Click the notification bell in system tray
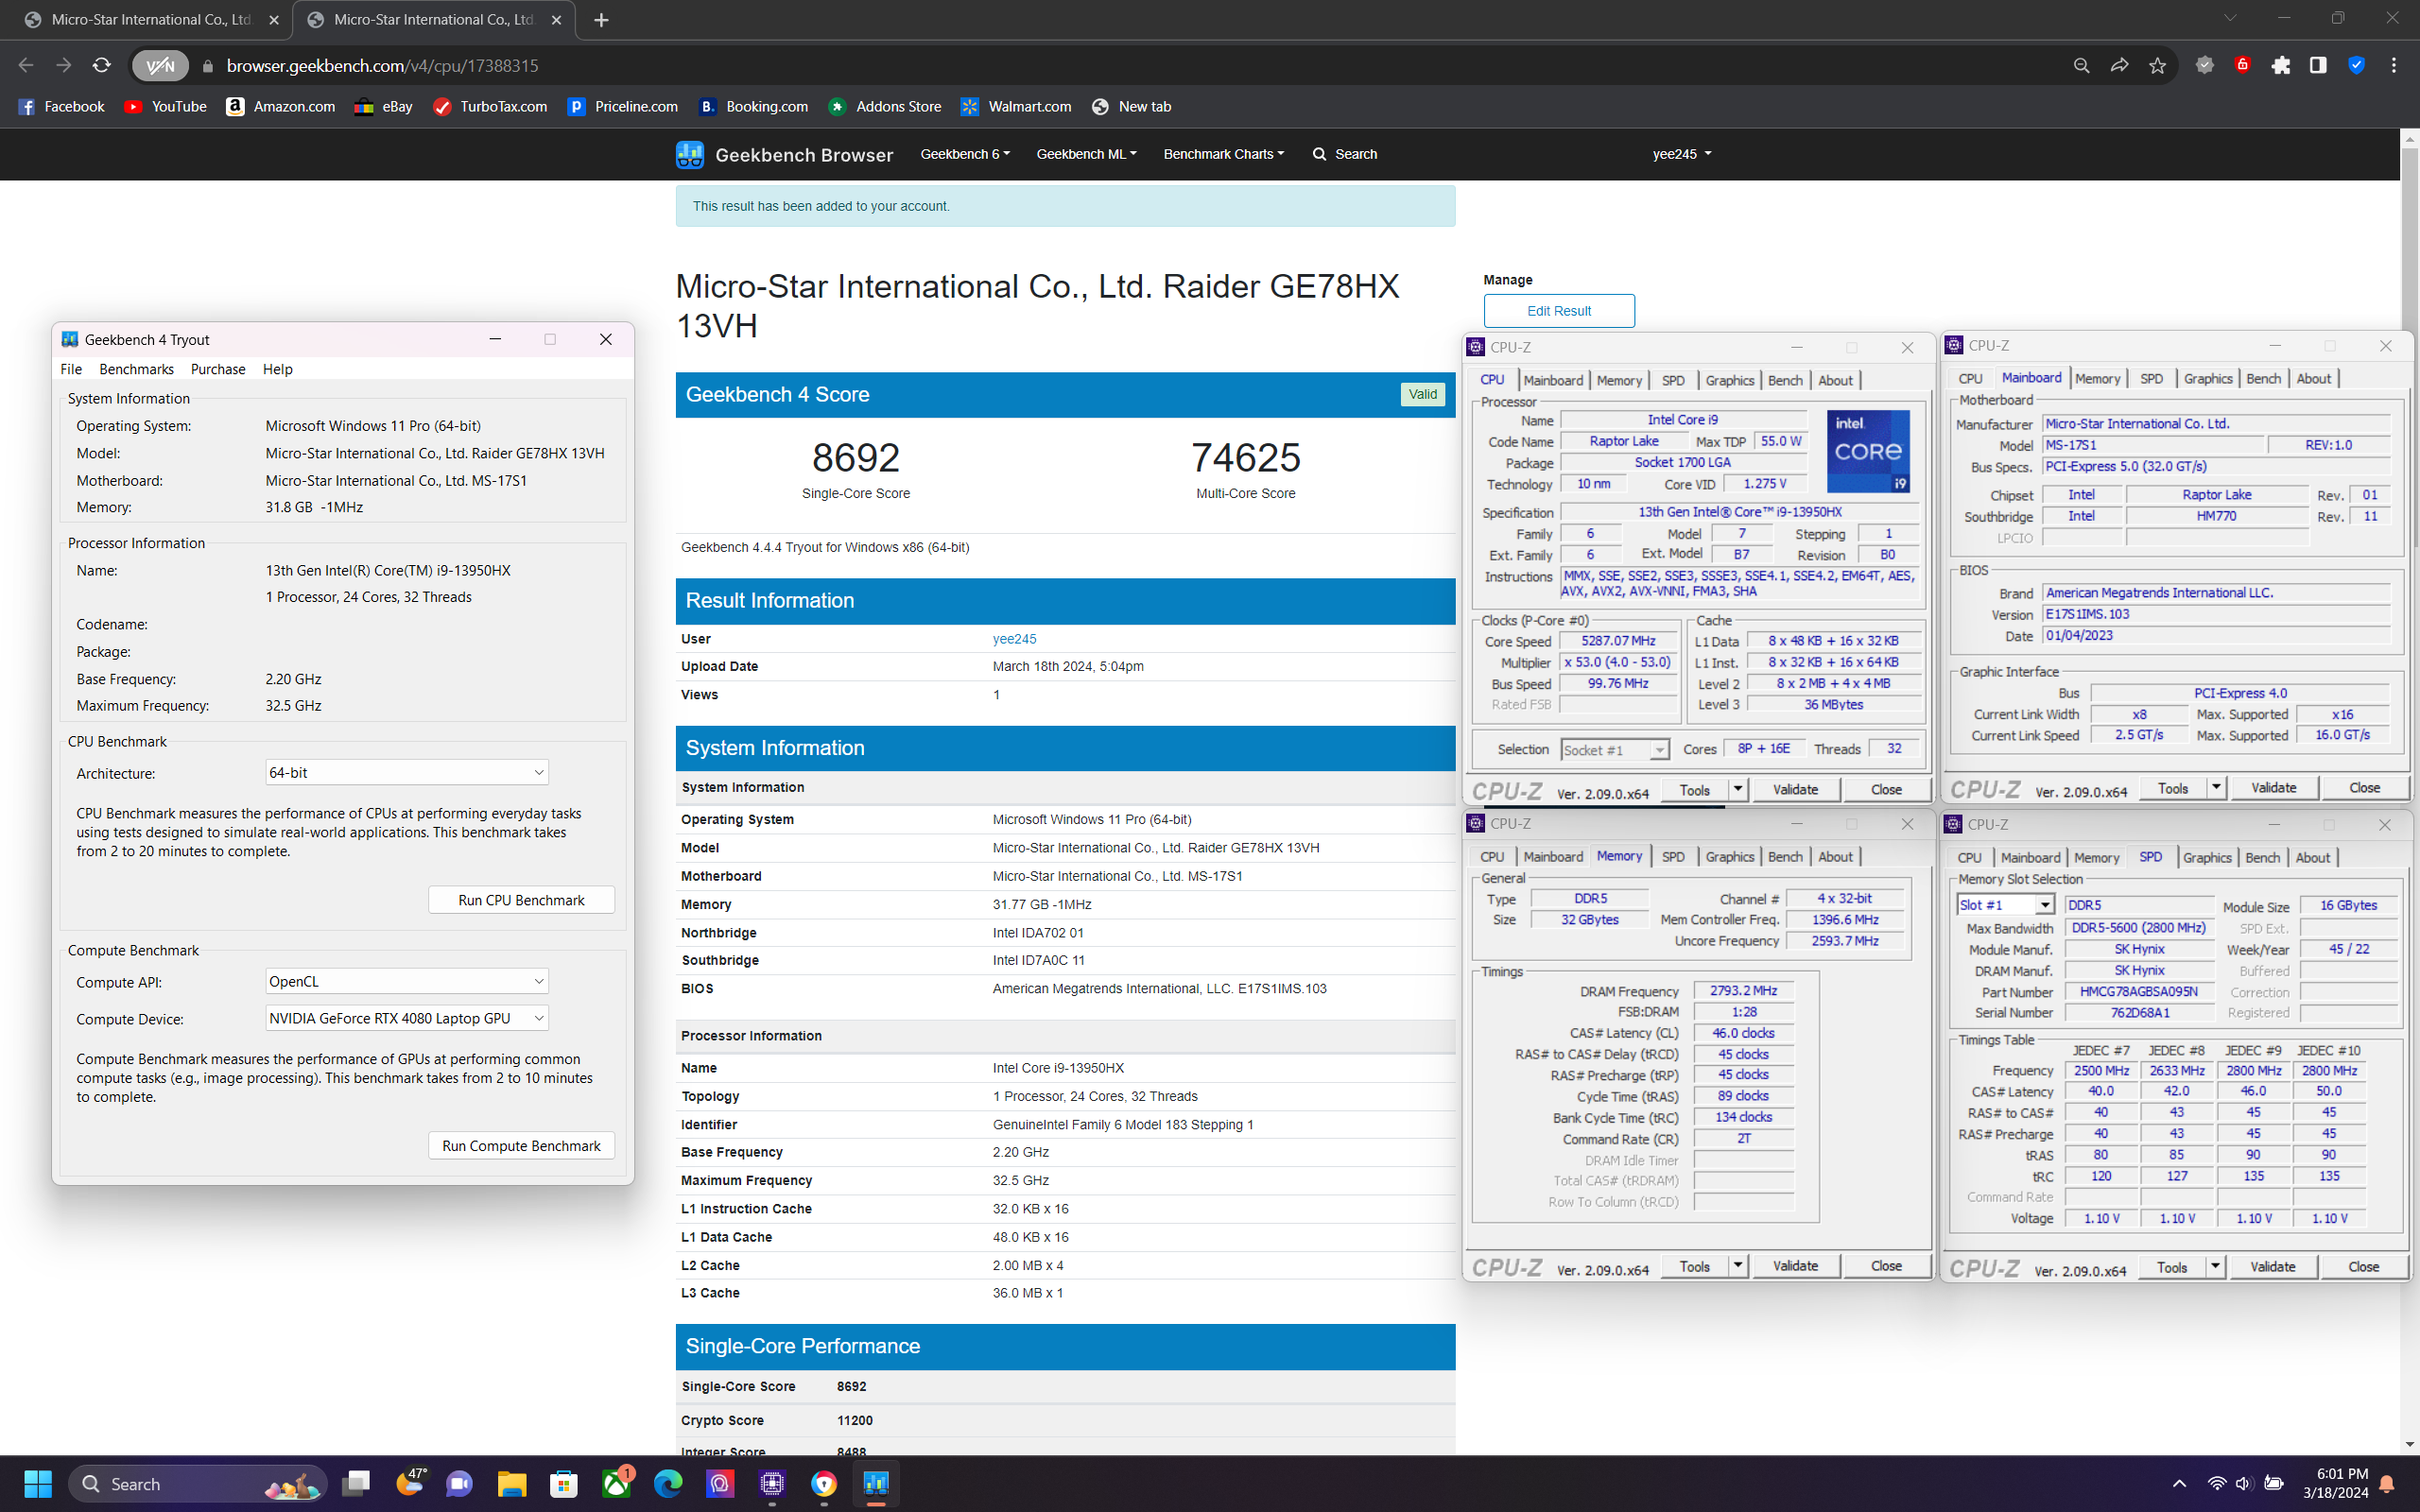 (2386, 1483)
